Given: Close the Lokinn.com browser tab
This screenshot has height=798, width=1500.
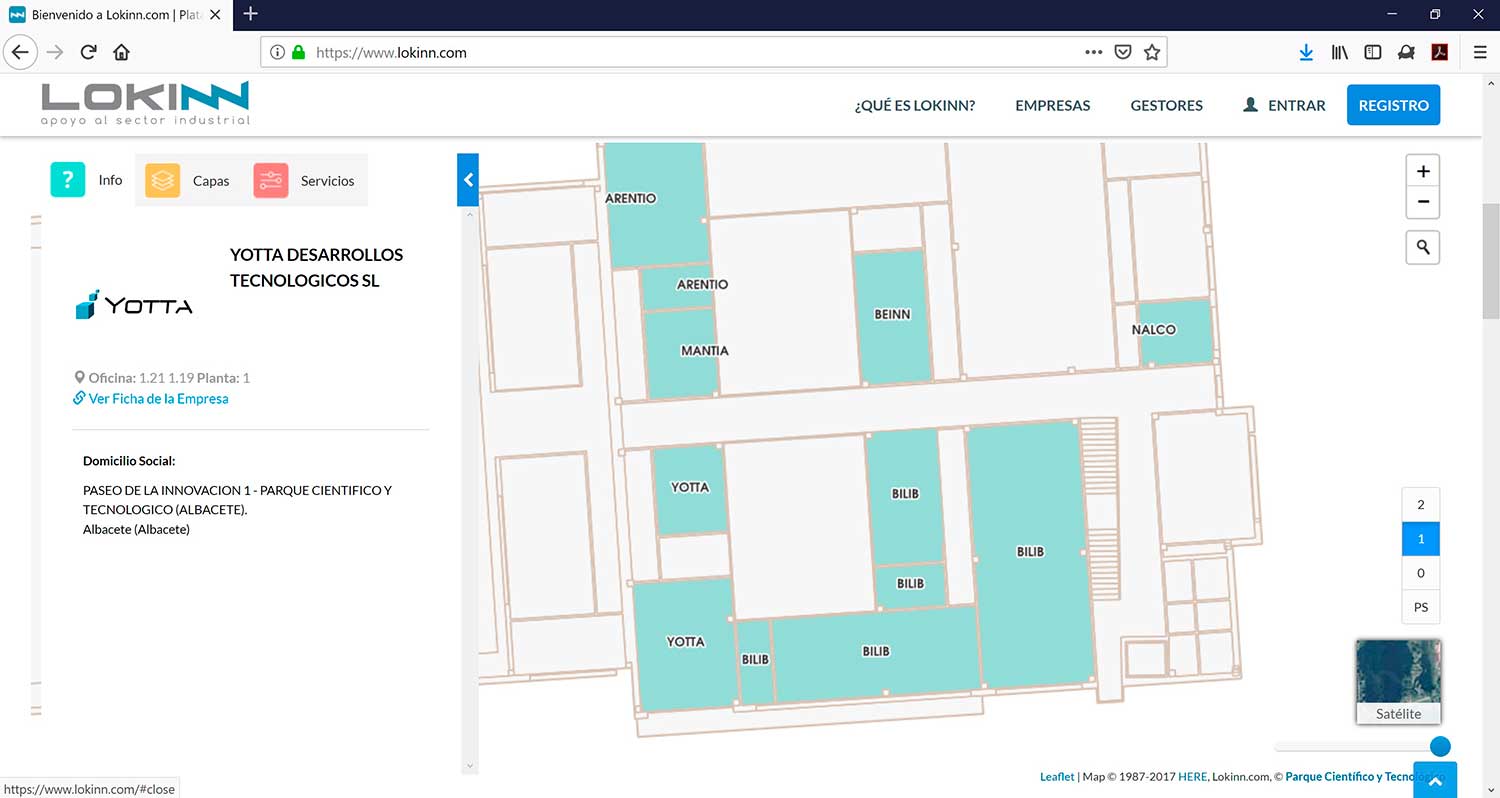Looking at the screenshot, I should pyautogui.click(x=215, y=15).
